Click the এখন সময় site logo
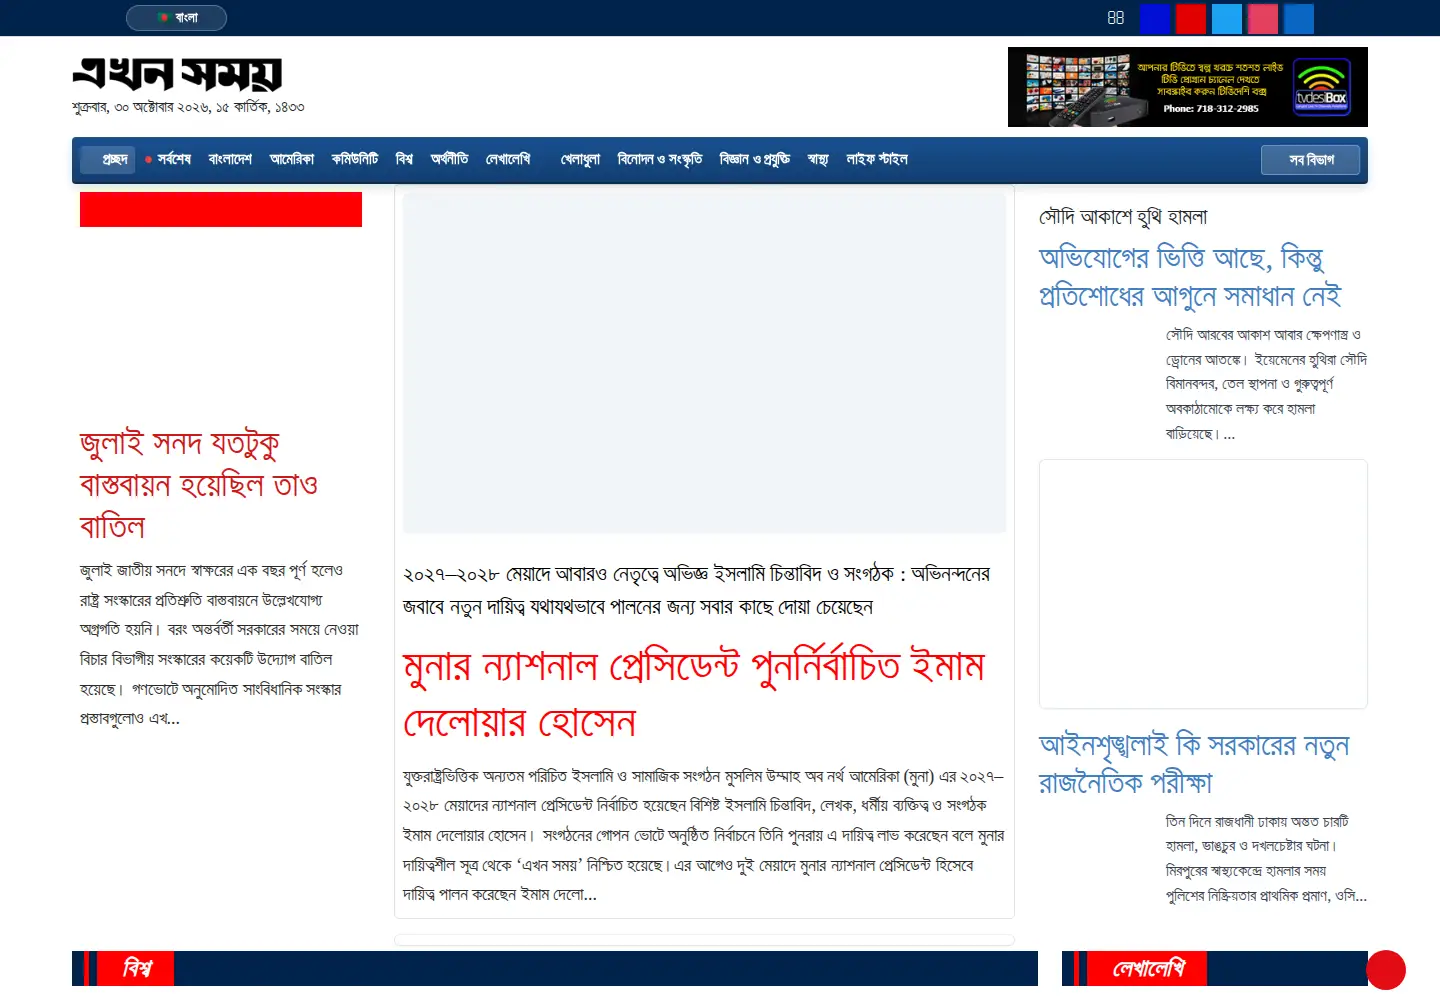The height and width of the screenshot is (1000, 1440). click(177, 73)
